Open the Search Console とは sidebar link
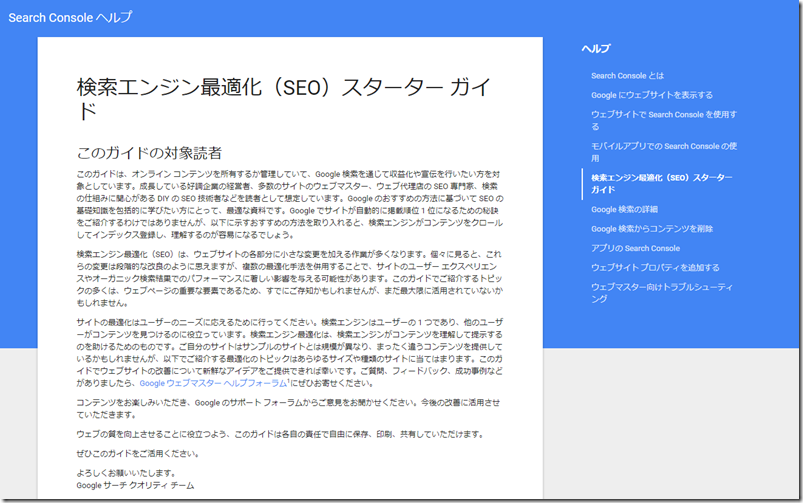803x503 pixels. [627, 76]
